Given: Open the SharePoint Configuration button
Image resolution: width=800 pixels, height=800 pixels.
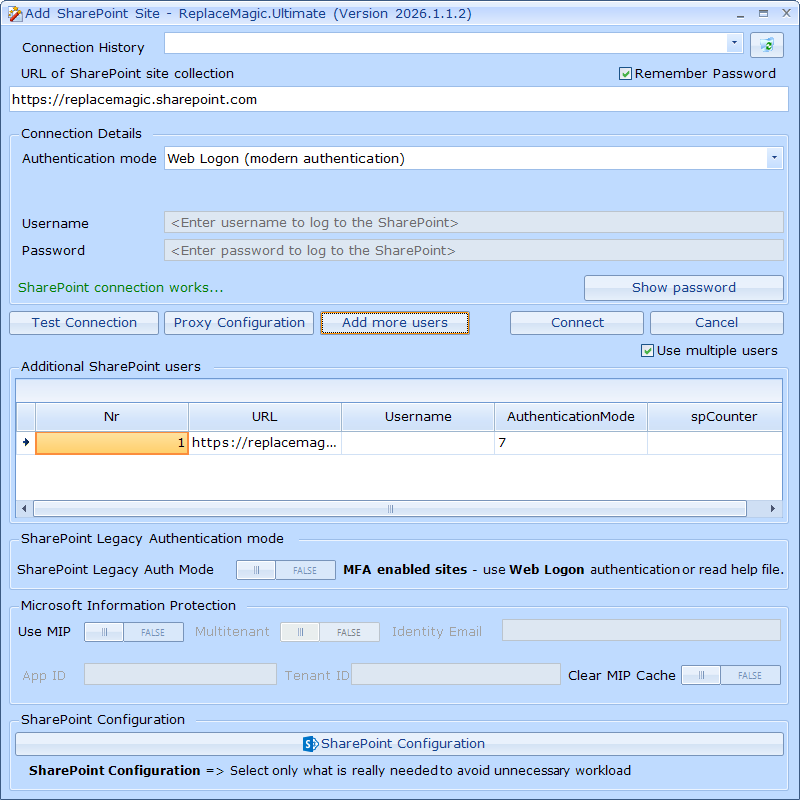Looking at the screenshot, I should coord(399,744).
